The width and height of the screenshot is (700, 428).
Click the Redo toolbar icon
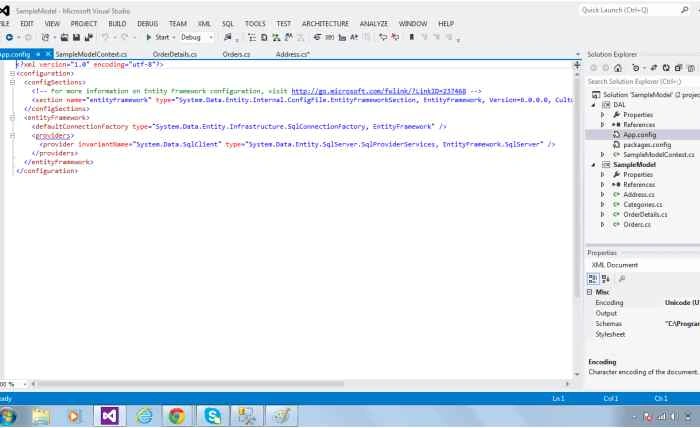125,37
